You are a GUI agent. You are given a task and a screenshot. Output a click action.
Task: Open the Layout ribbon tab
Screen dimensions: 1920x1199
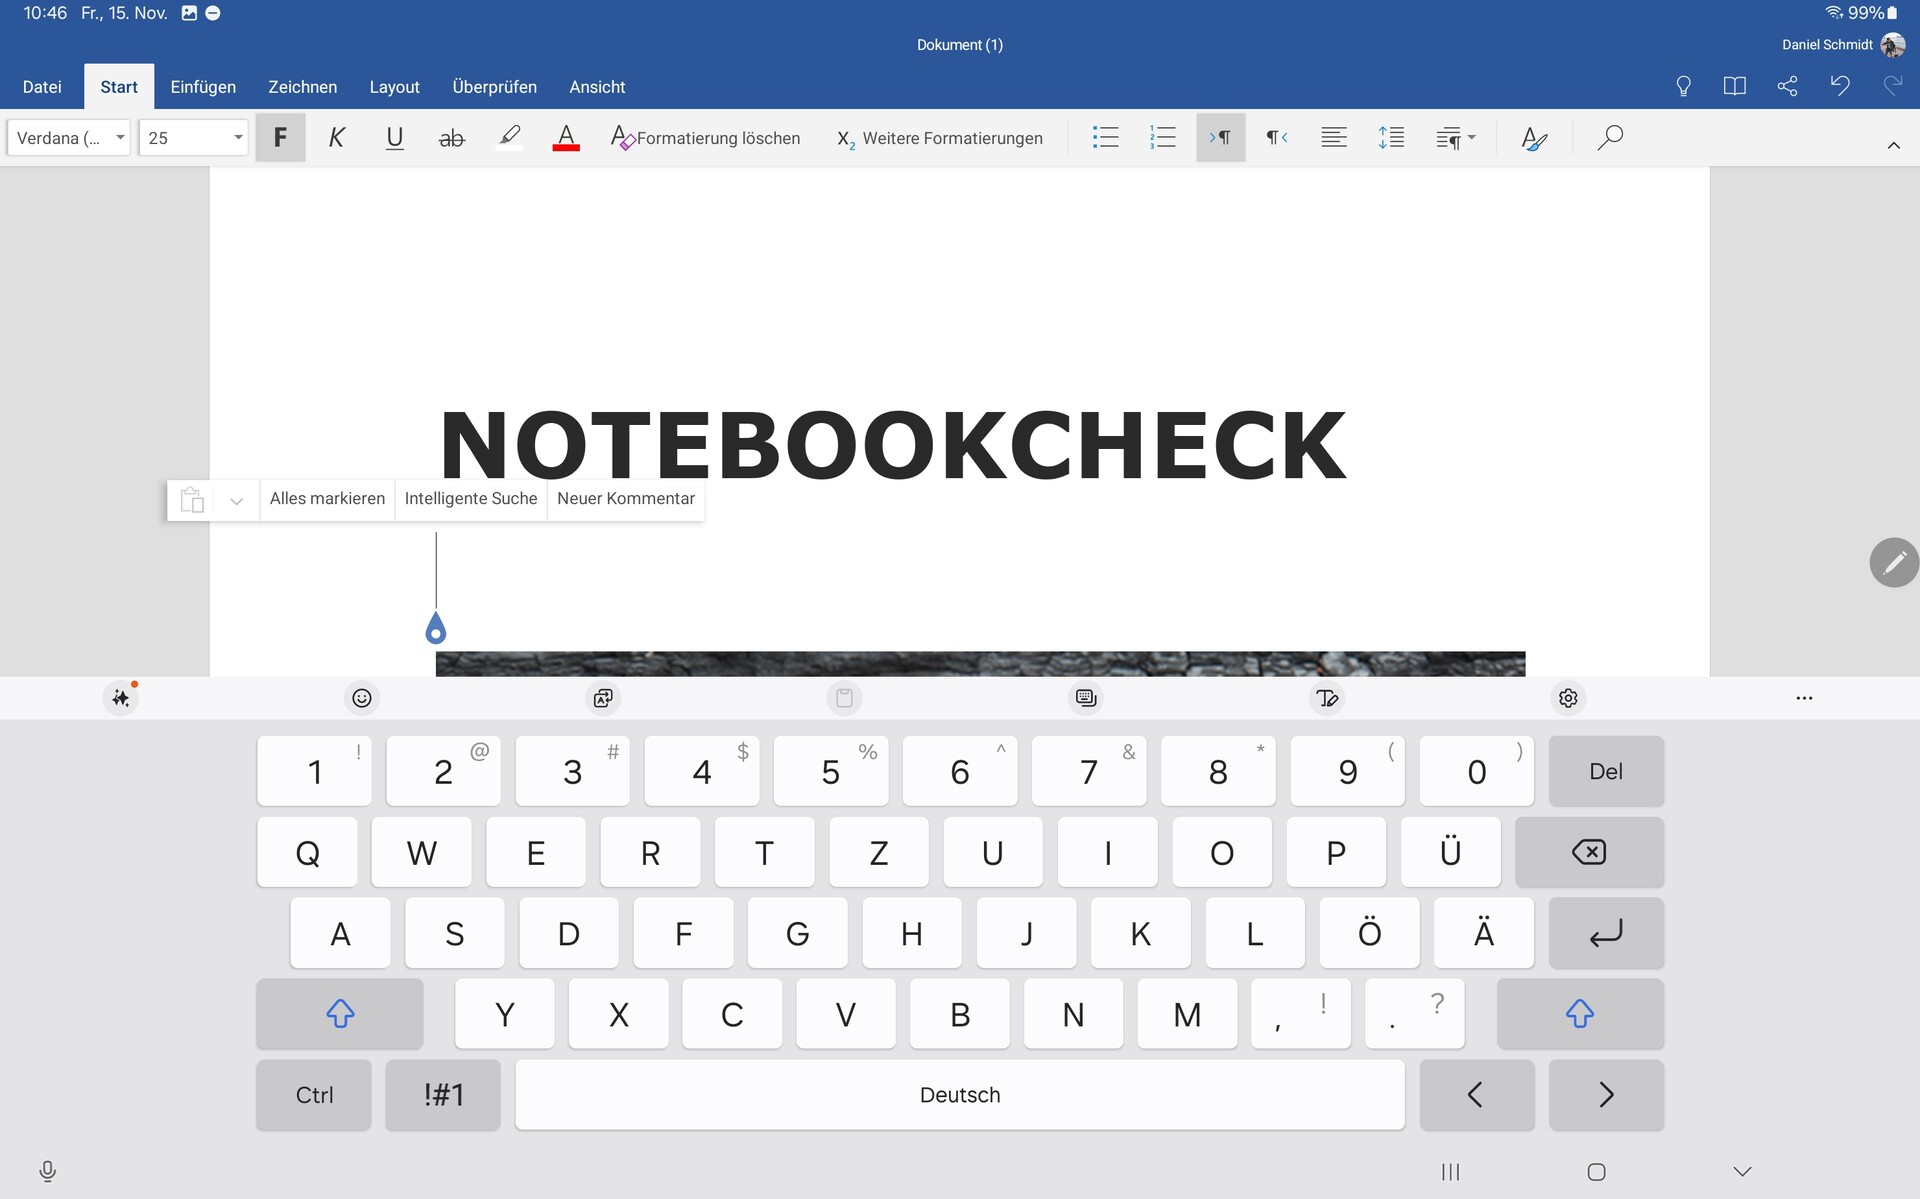394,87
